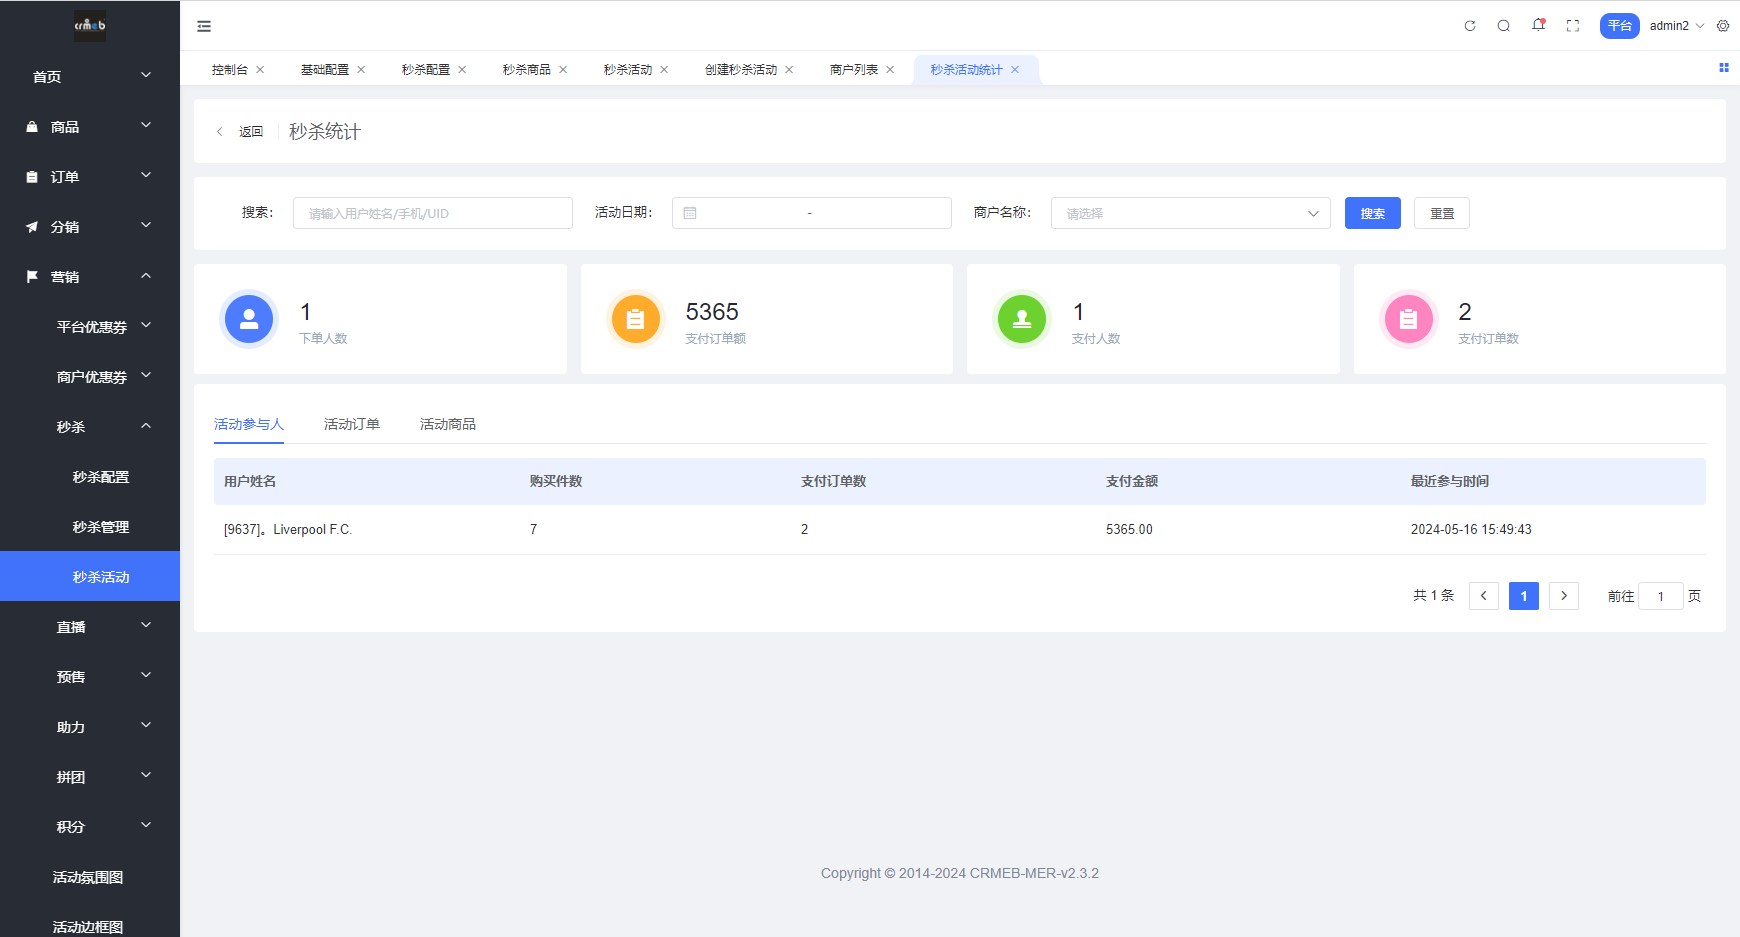Screen dimensions: 1740x937
Task: Close the 基础配置 tab
Action: [361, 70]
